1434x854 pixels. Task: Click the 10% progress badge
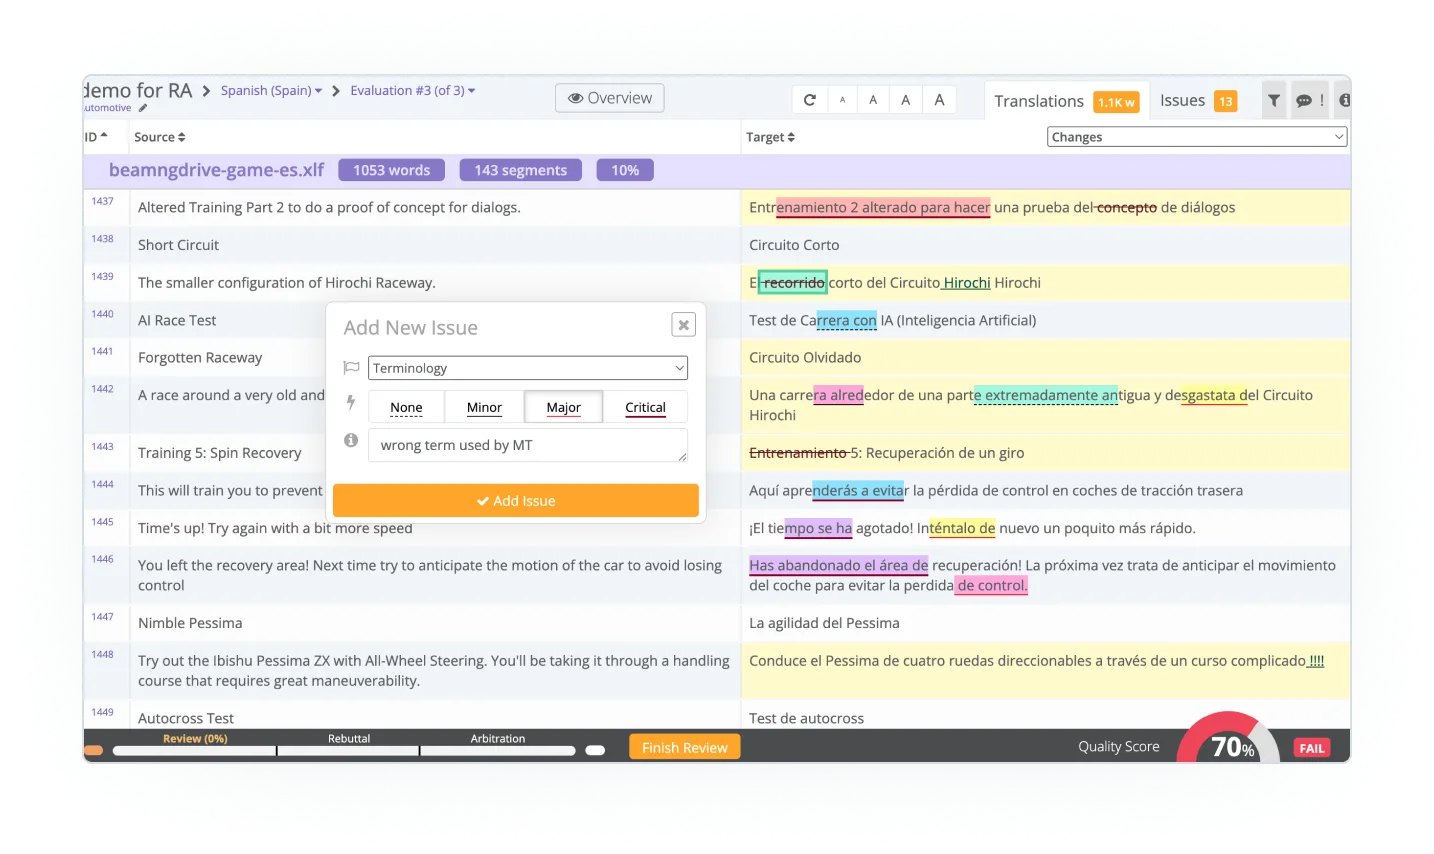(x=625, y=170)
